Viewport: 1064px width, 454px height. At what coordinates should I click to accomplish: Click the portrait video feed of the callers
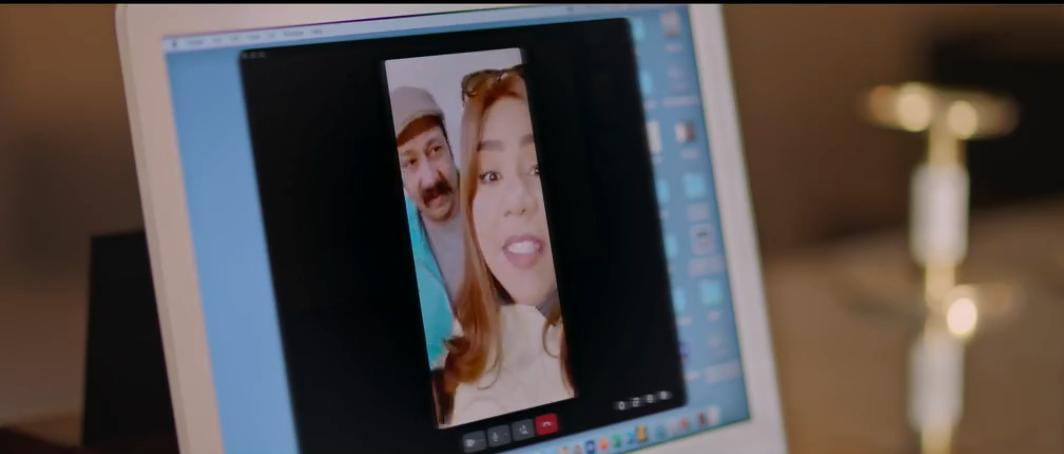(479, 240)
